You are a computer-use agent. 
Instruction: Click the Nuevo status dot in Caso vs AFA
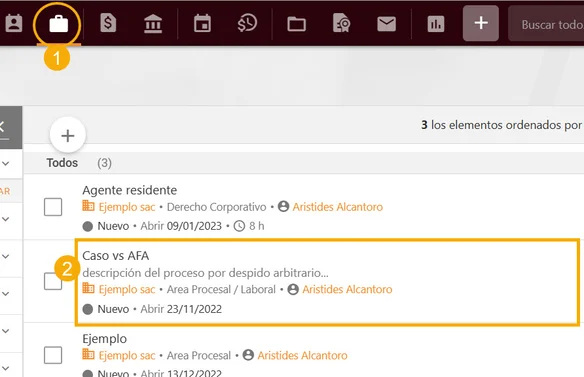point(88,309)
